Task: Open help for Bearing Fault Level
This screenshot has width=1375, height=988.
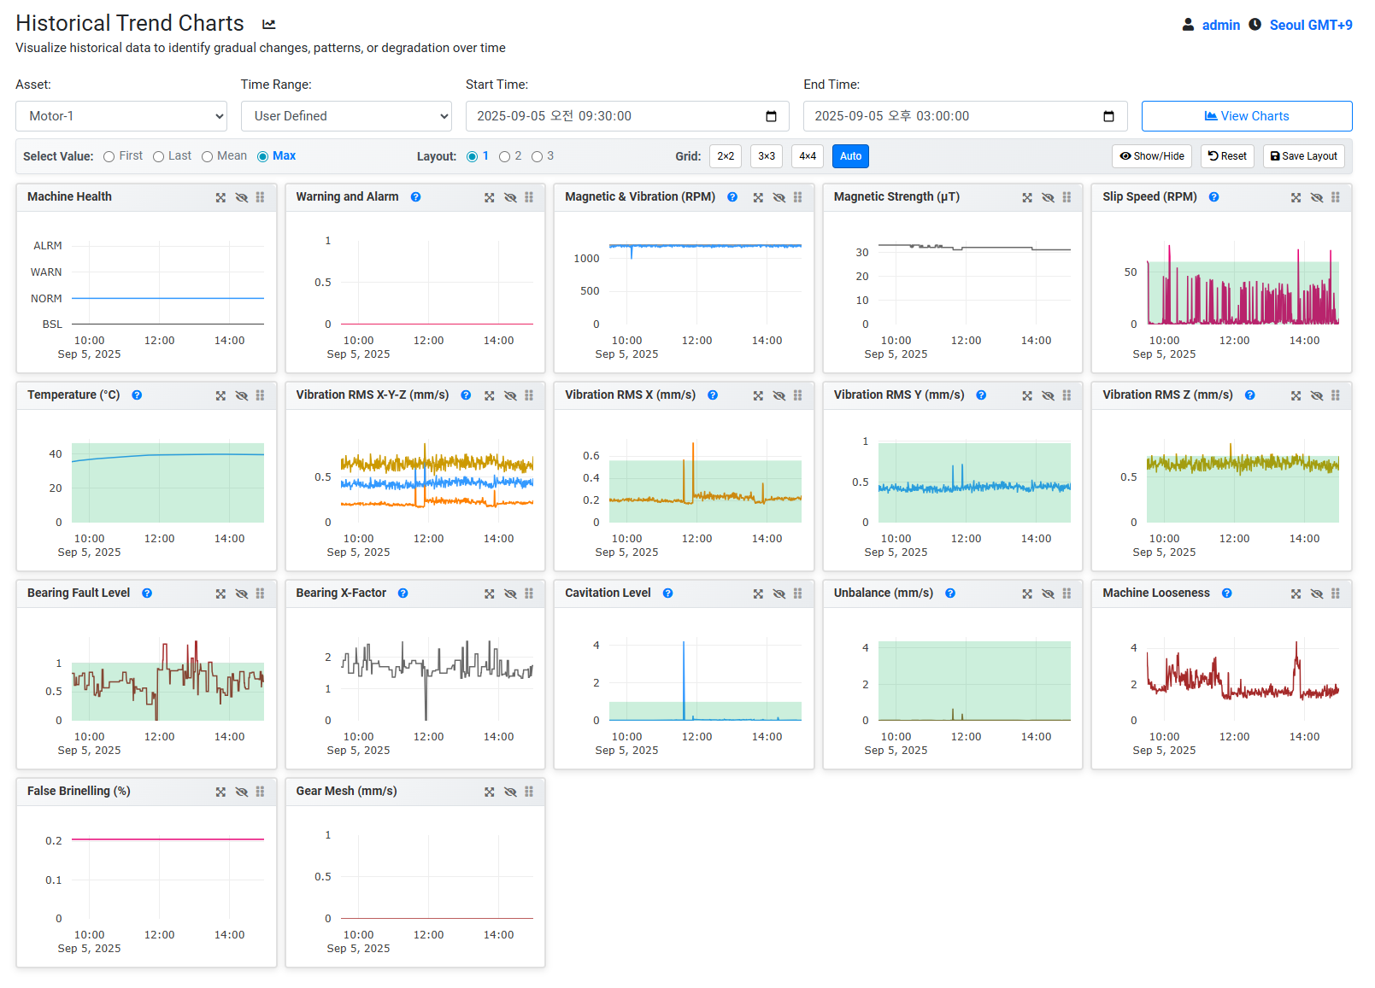Action: click(147, 593)
